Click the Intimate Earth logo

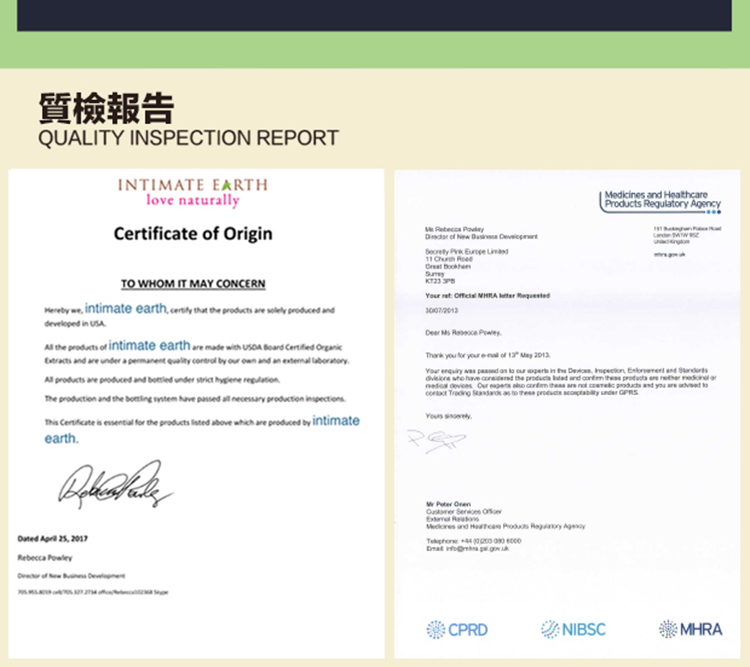tap(193, 192)
